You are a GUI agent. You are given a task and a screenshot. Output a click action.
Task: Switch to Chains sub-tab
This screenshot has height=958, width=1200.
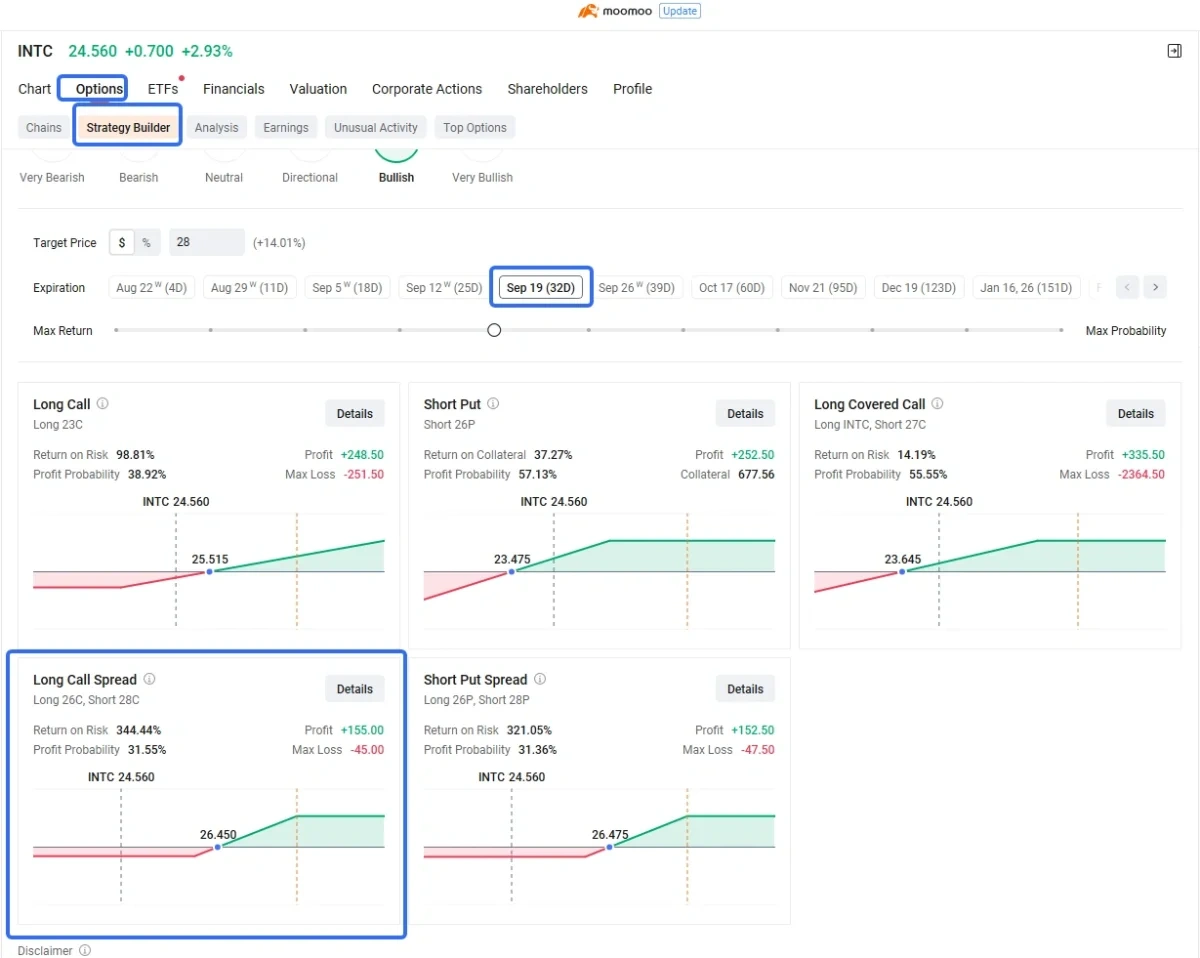point(44,128)
